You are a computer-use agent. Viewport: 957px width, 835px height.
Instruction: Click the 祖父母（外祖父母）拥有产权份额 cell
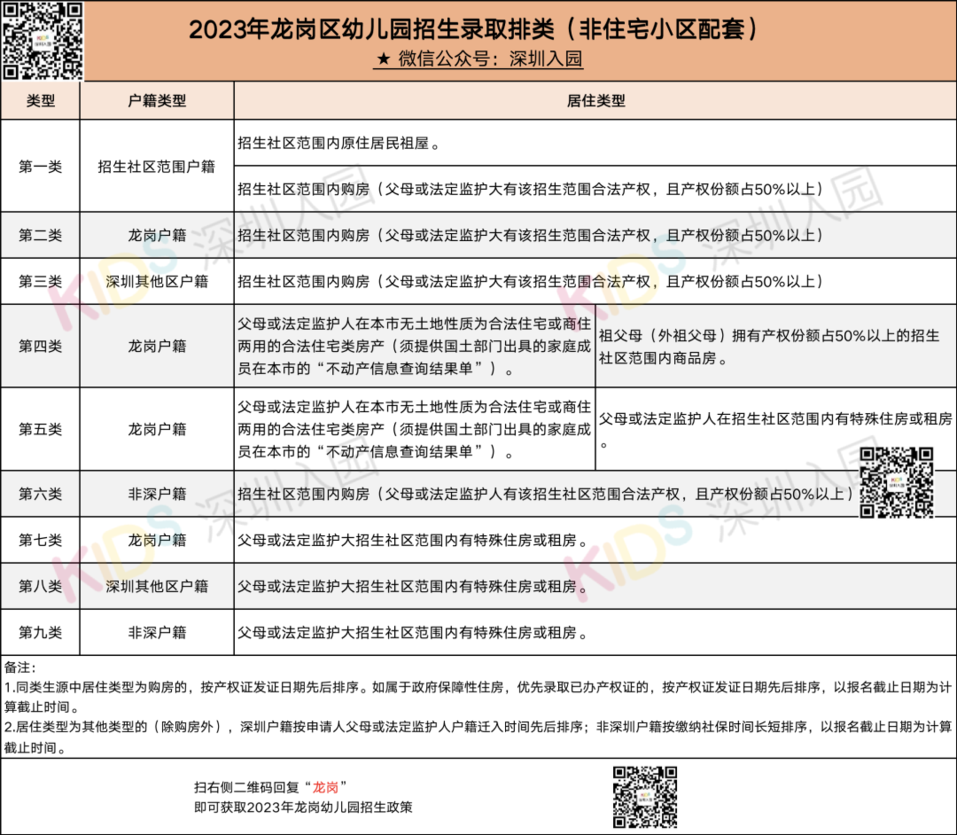coord(776,346)
